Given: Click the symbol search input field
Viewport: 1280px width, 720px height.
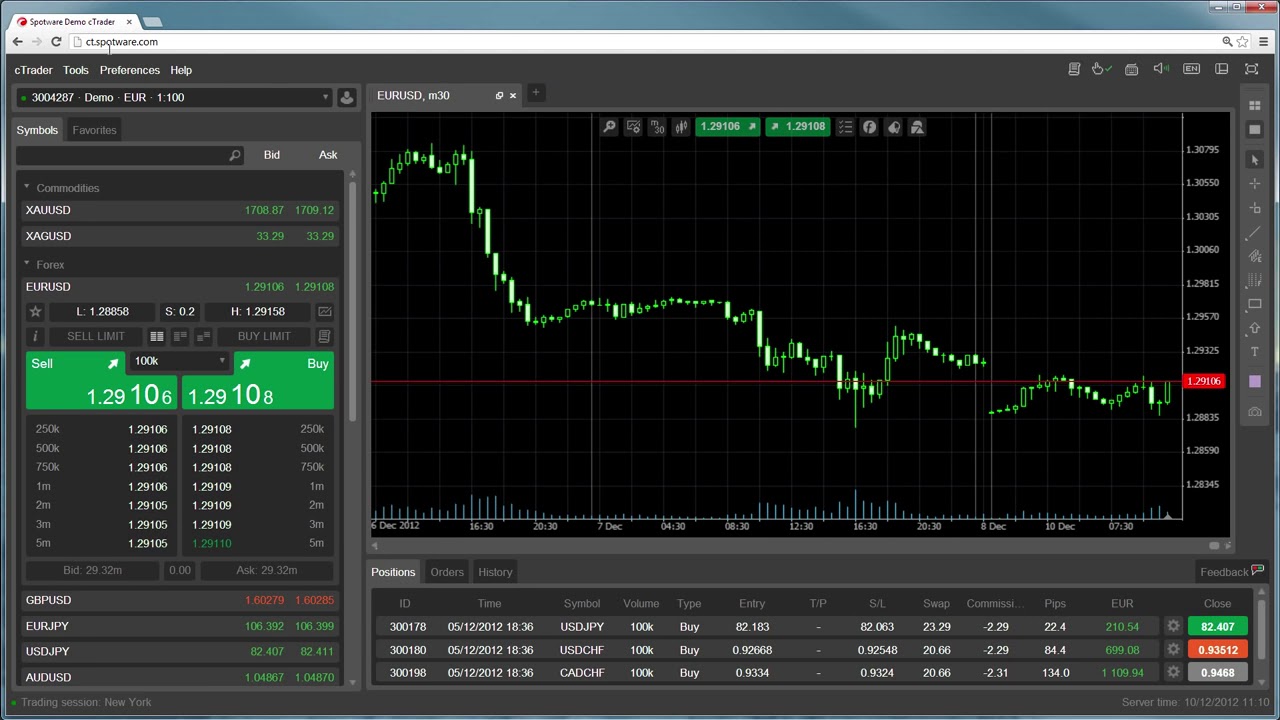Looking at the screenshot, I should click(130, 155).
